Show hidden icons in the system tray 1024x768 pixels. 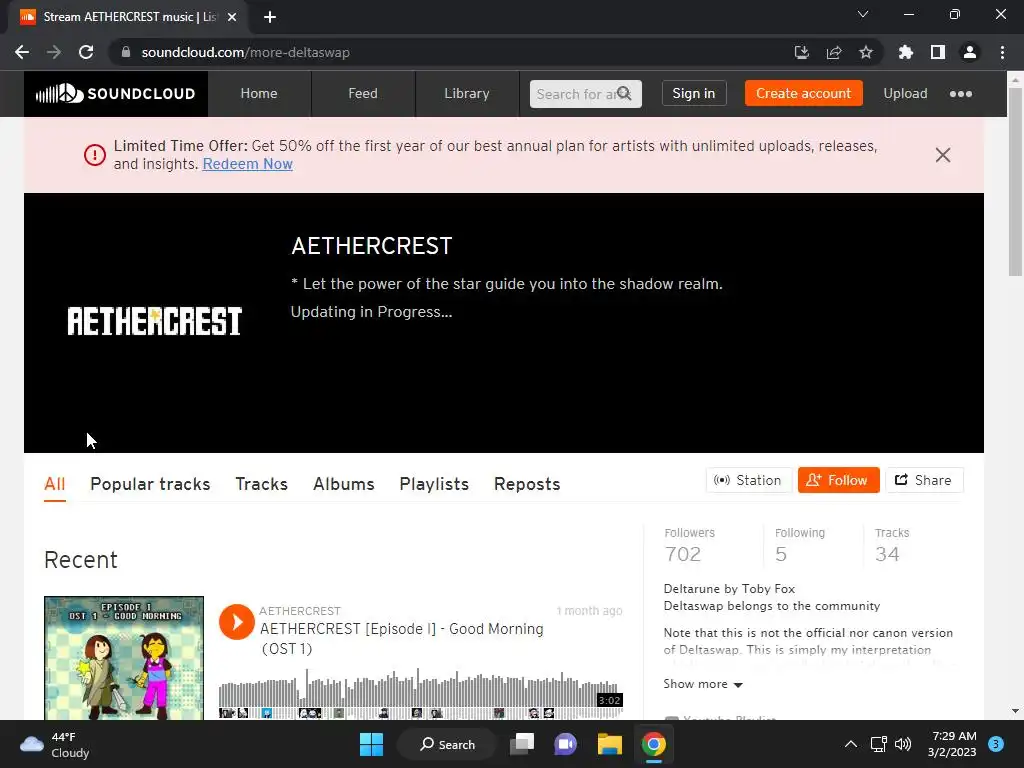pyautogui.click(x=851, y=744)
